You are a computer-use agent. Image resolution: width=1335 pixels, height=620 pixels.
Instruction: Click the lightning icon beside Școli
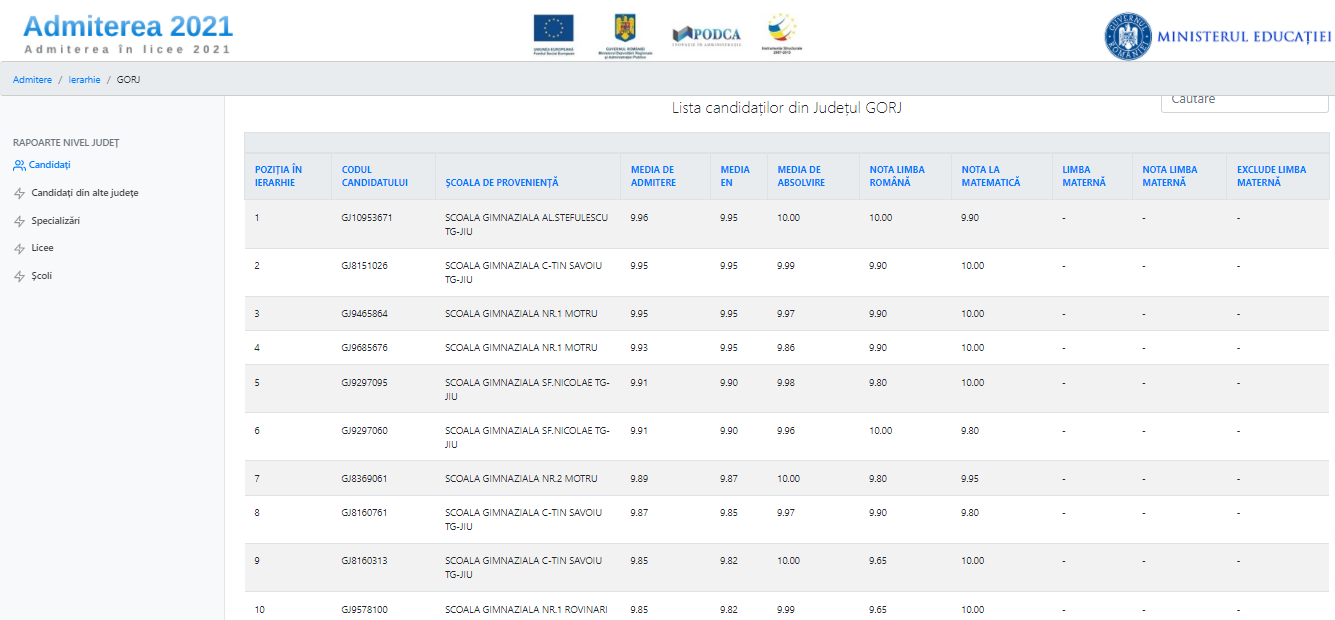click(x=19, y=276)
